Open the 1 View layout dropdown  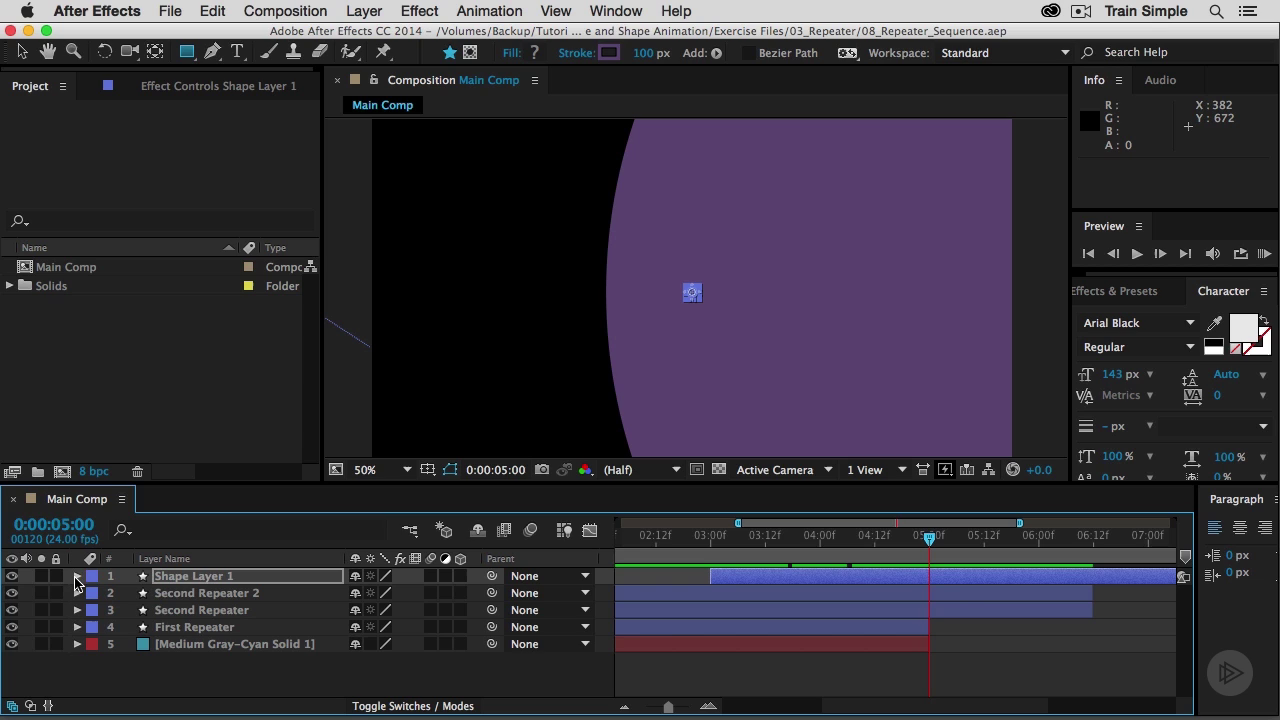click(x=876, y=470)
